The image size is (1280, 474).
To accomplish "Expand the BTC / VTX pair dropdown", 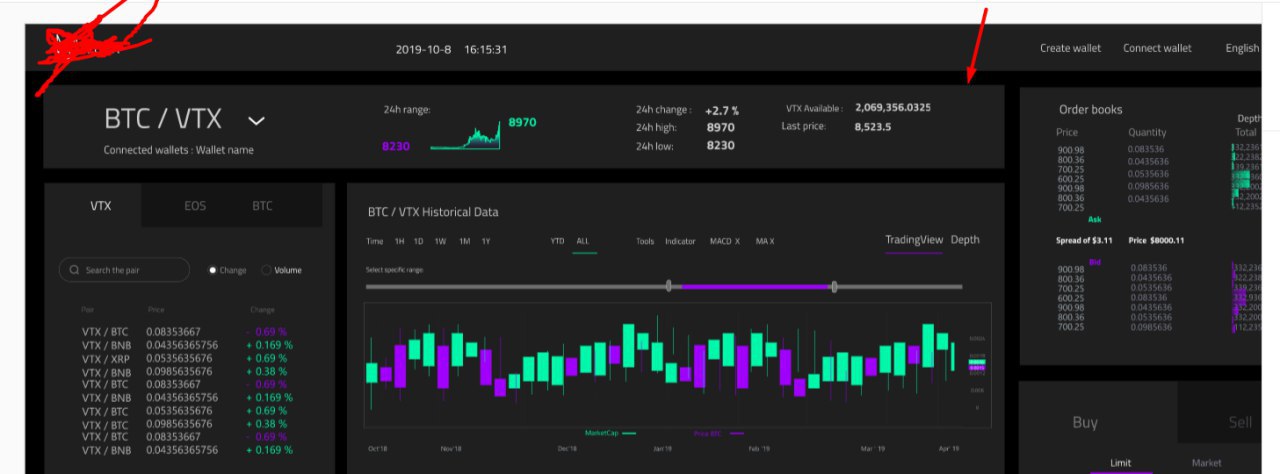I will point(257,120).
